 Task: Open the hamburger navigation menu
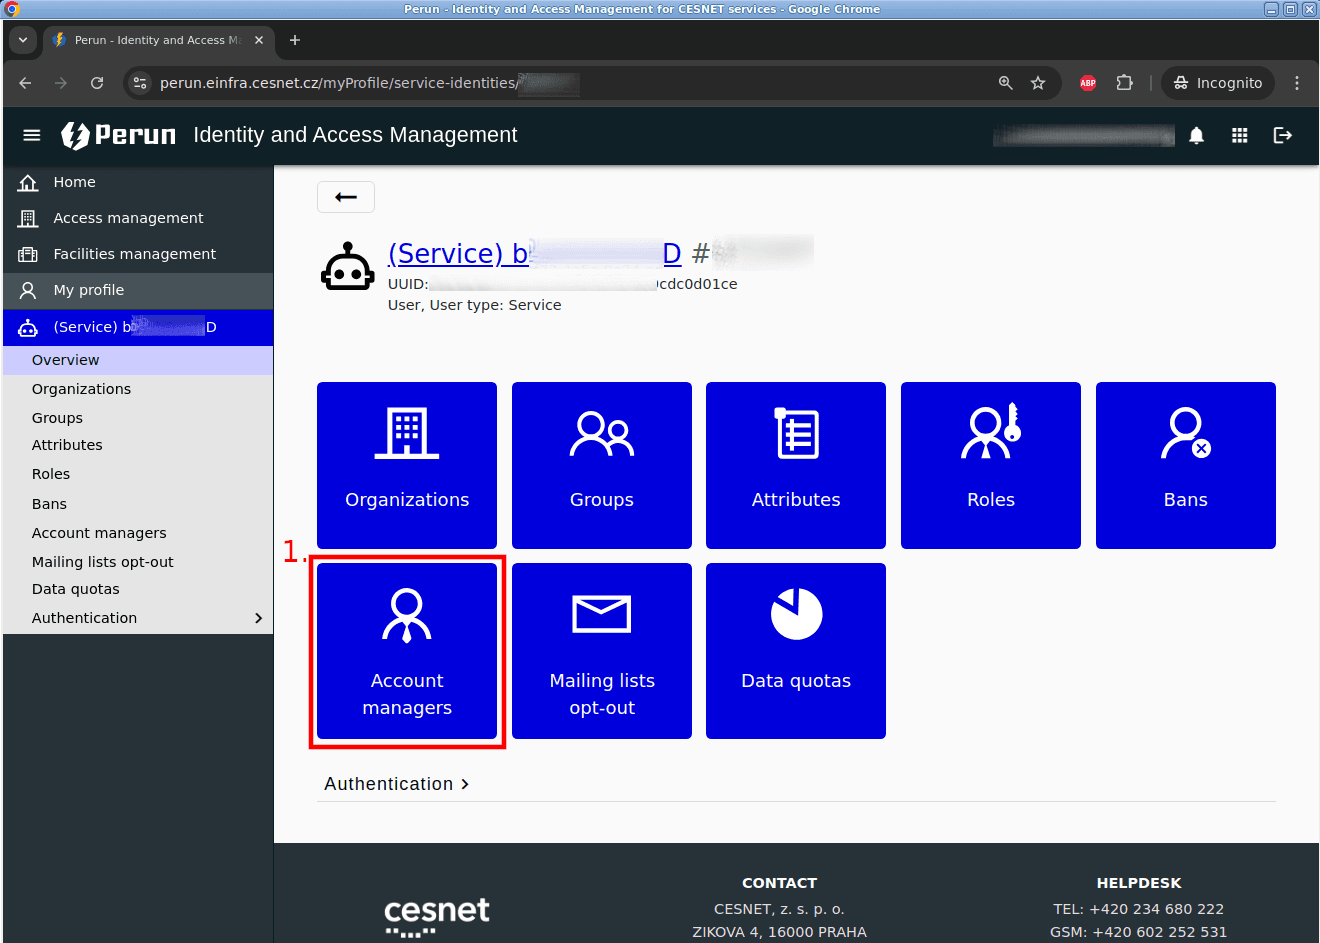tap(32, 135)
